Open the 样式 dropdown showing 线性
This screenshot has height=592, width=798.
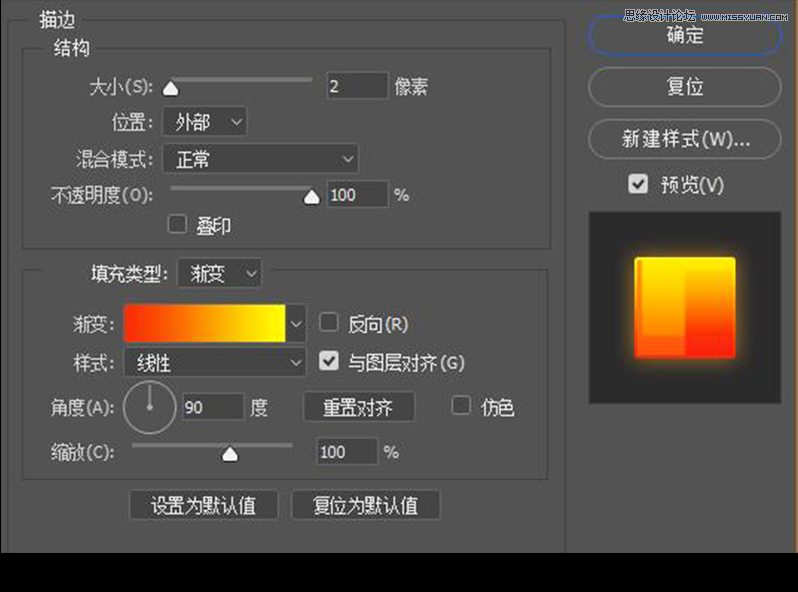(214, 363)
